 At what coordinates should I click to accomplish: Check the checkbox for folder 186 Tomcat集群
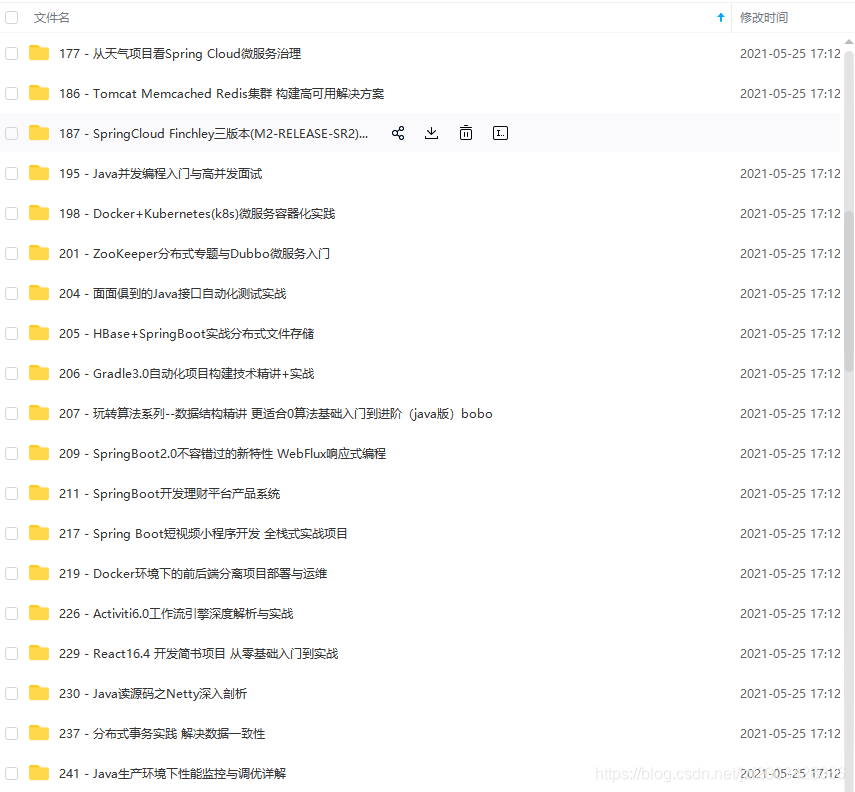point(11,93)
